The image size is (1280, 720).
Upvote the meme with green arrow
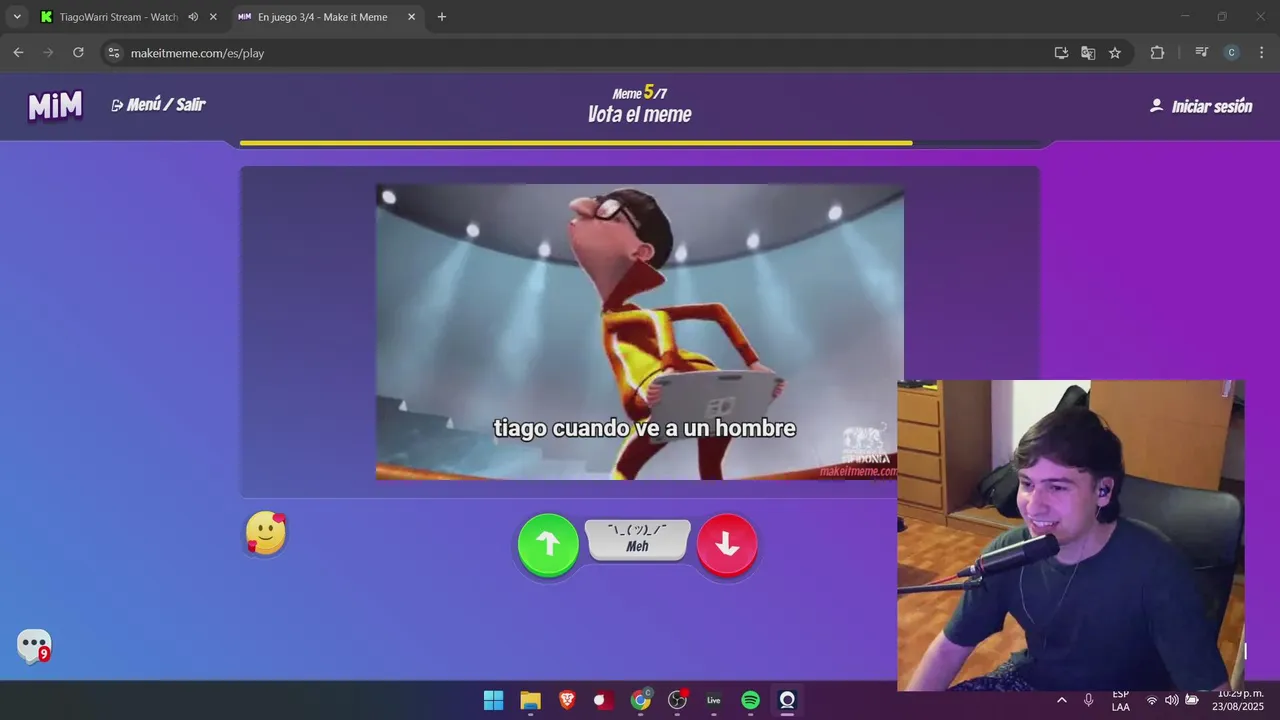click(548, 545)
